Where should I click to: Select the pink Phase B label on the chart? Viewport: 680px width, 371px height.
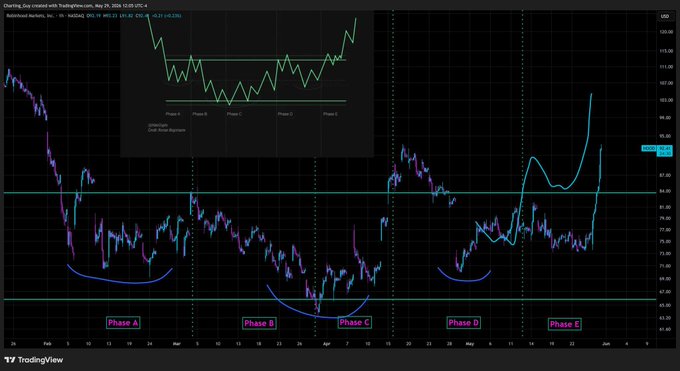(259, 323)
